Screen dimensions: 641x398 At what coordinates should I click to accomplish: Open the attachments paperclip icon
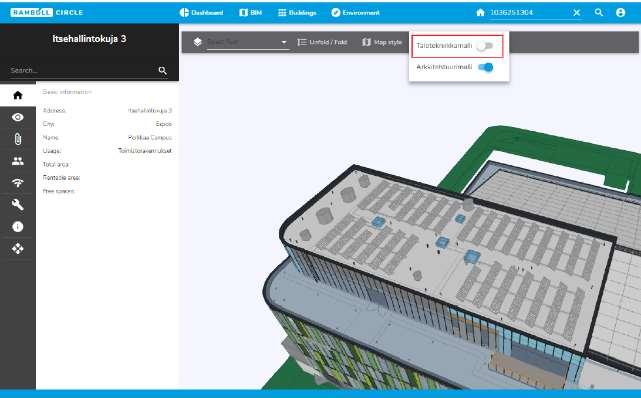click(18, 139)
